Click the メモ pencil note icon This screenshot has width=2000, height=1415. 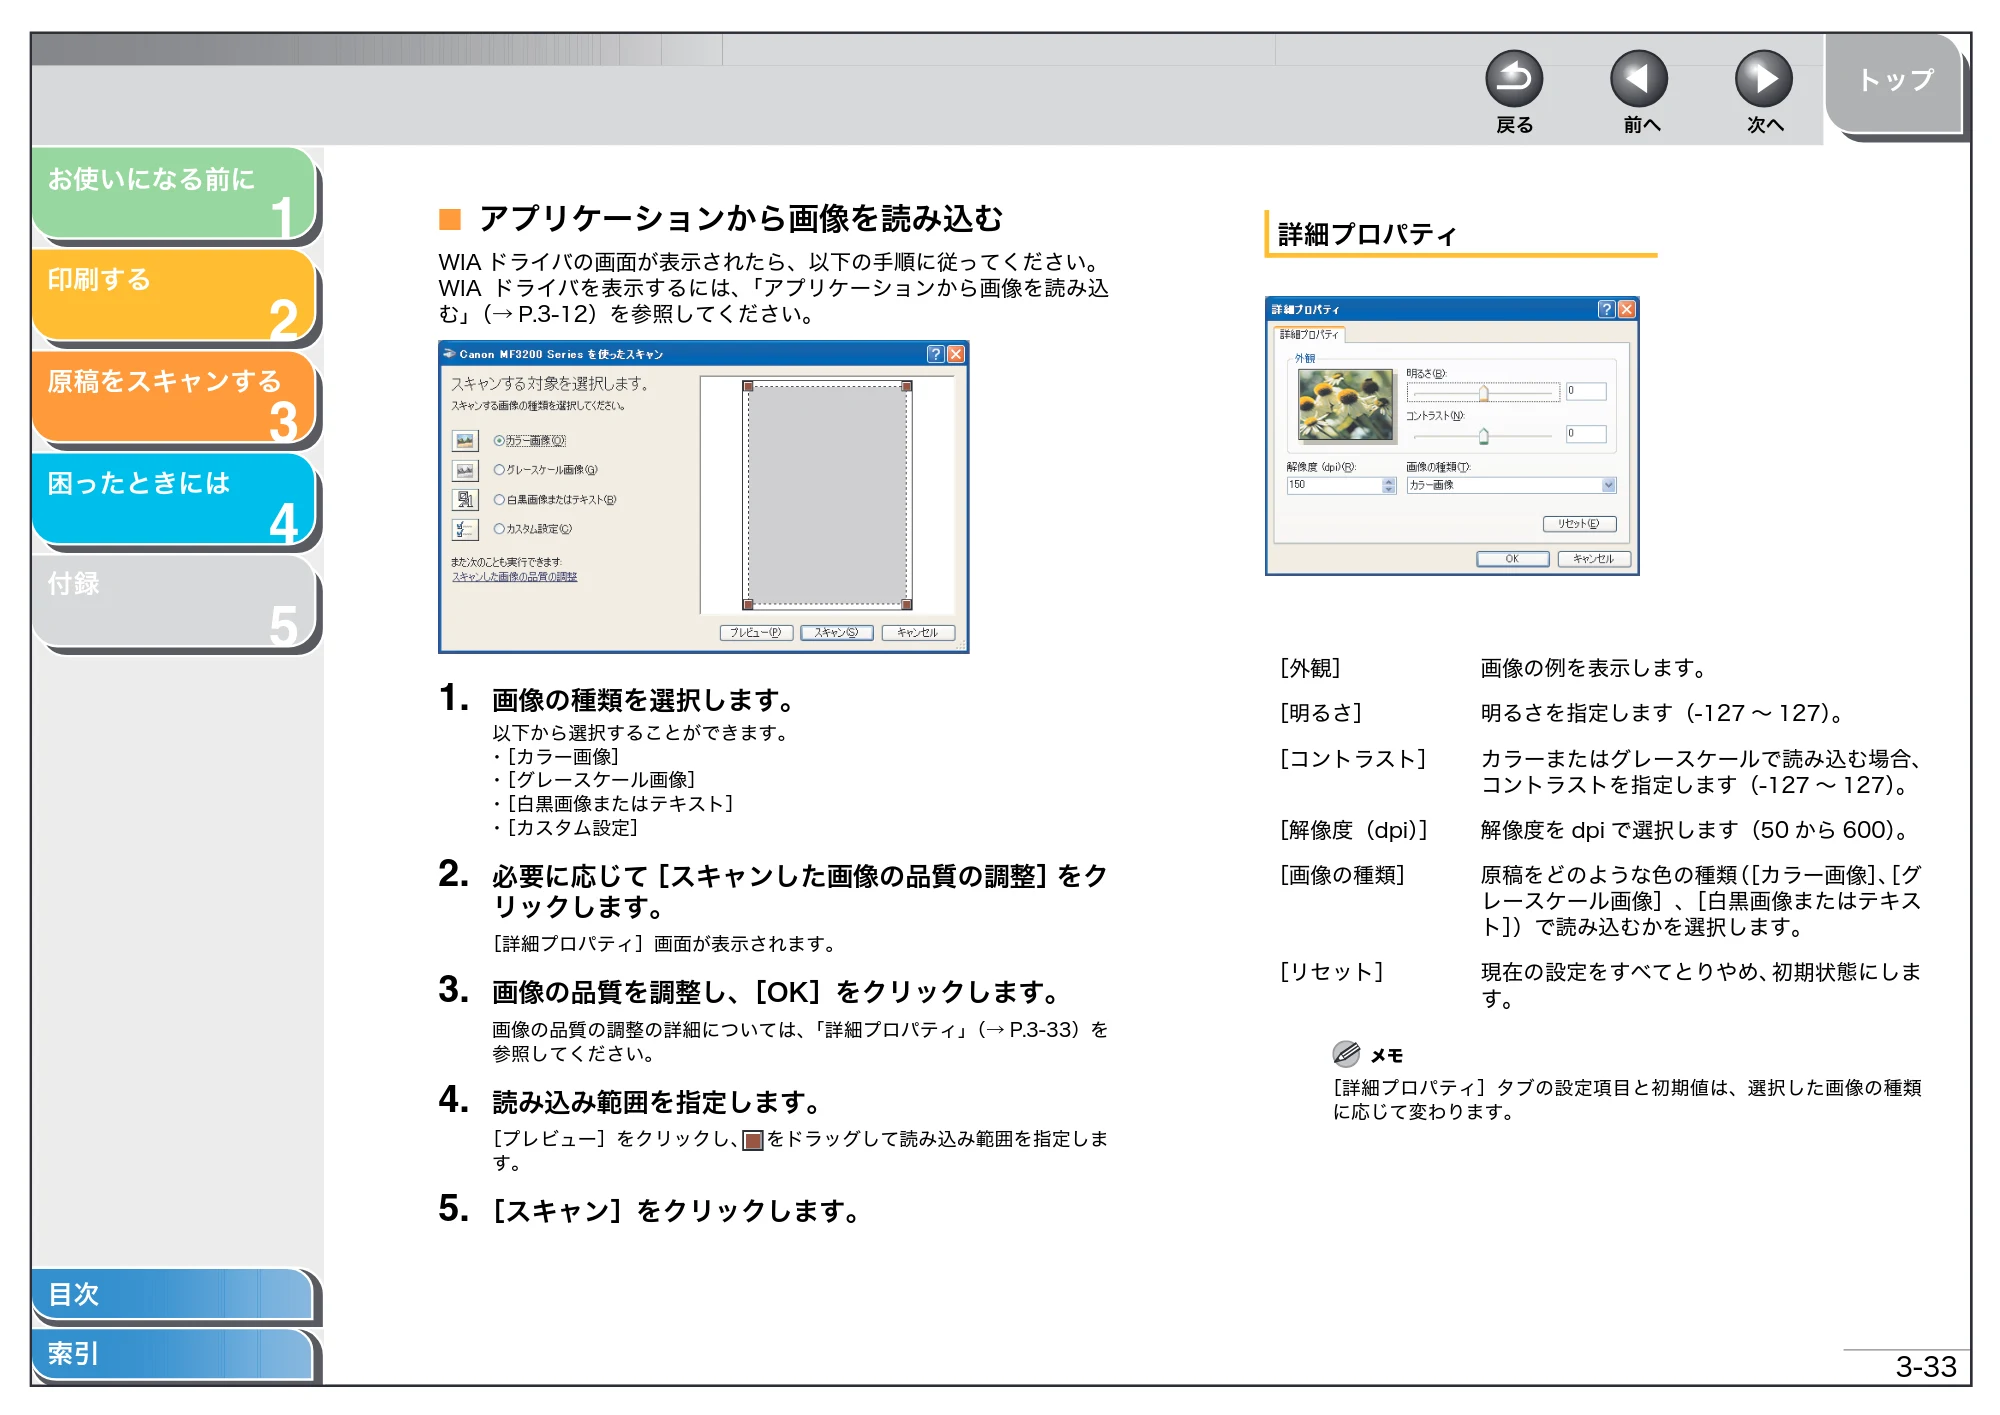(x=1346, y=1053)
